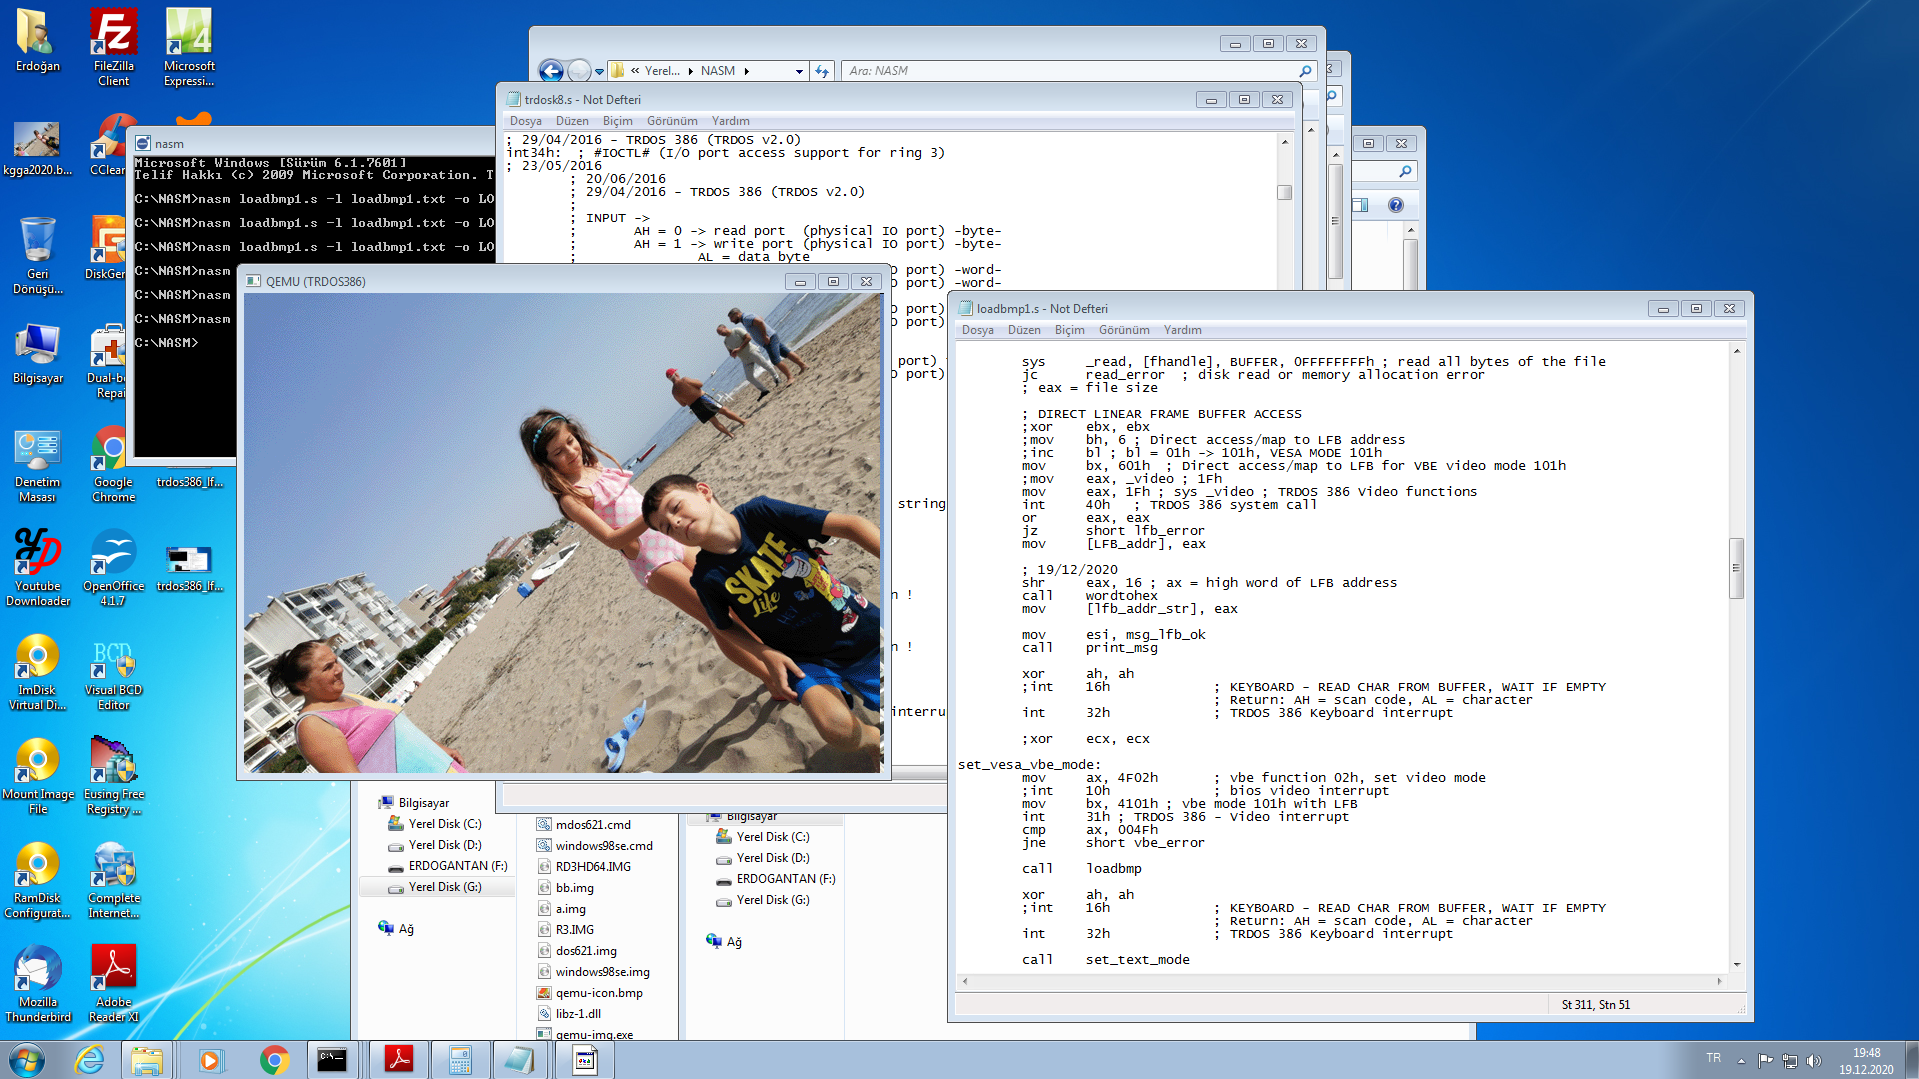Click the Command Prompt icon in taskbar
The height and width of the screenshot is (1079, 1919).
click(332, 1060)
